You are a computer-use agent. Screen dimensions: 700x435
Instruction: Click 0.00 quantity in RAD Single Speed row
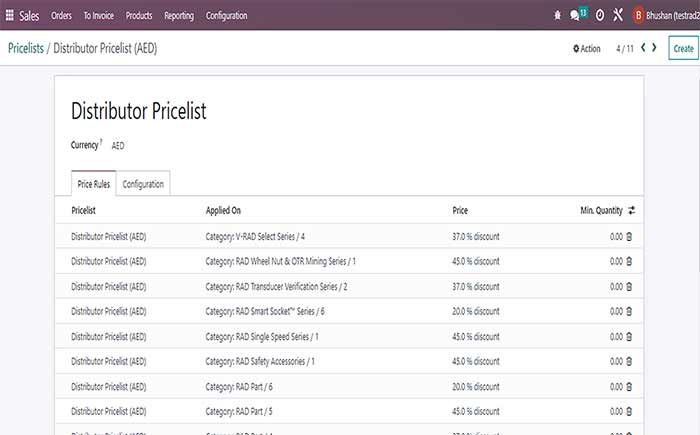616,337
